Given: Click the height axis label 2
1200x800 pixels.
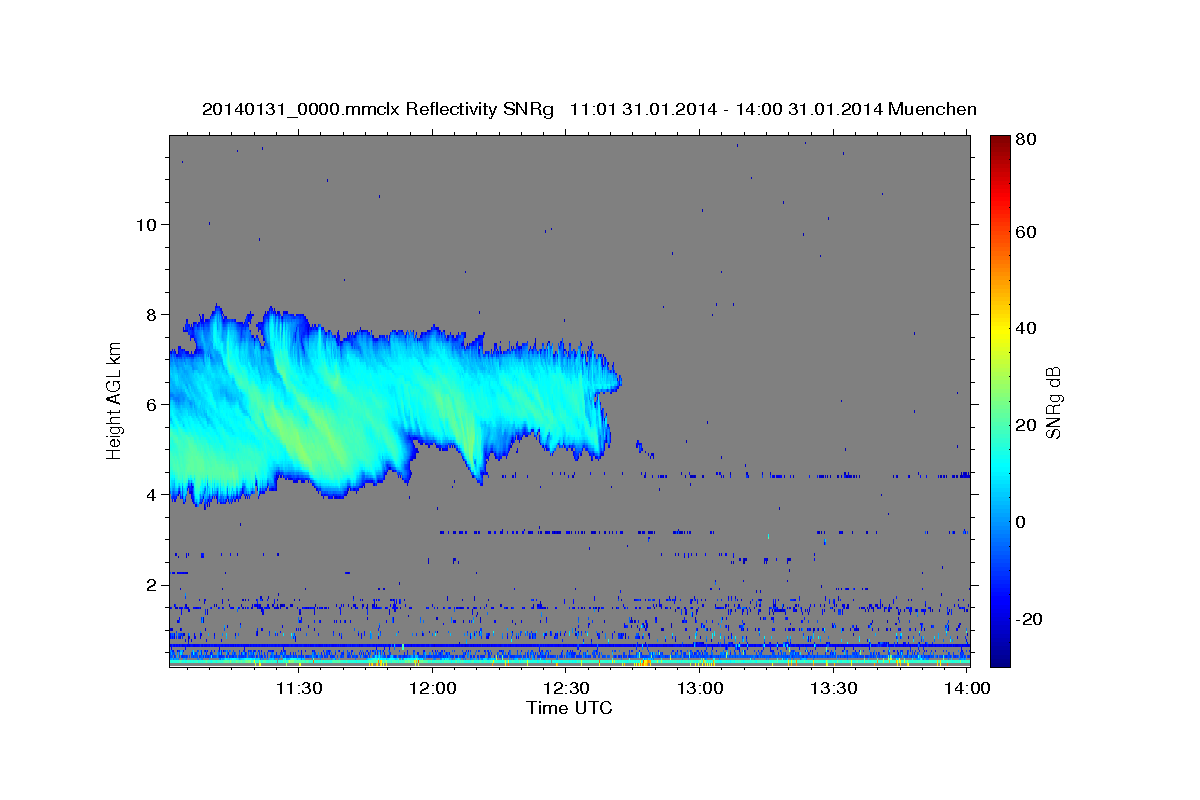Looking at the screenshot, I should [x=152, y=585].
